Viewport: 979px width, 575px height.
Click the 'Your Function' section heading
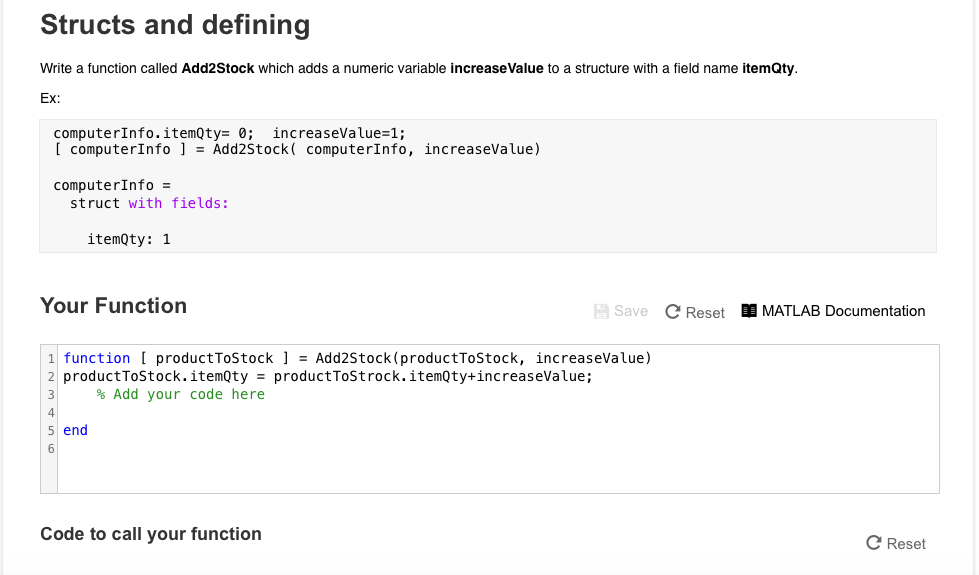pyautogui.click(x=113, y=306)
